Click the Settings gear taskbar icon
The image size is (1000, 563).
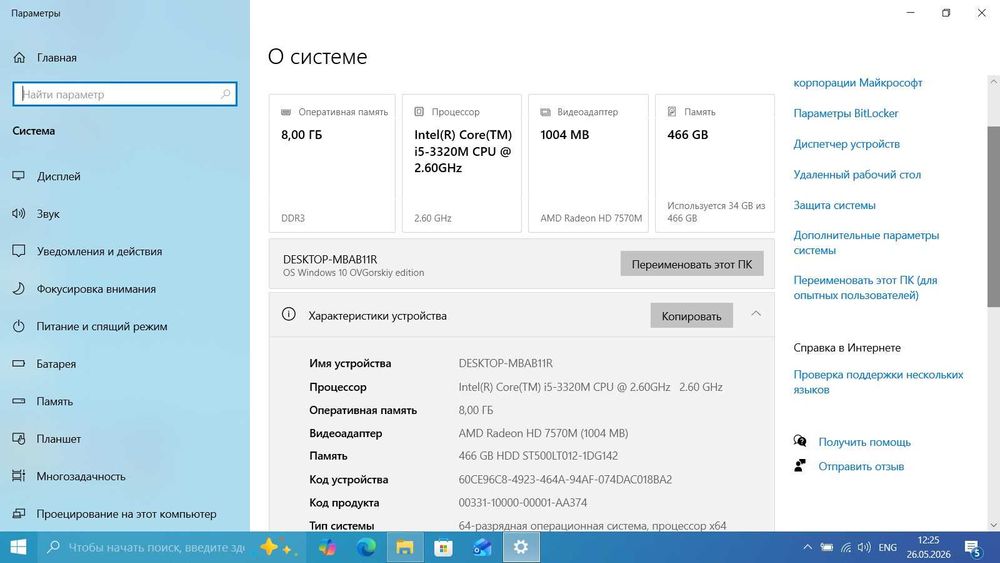click(521, 547)
